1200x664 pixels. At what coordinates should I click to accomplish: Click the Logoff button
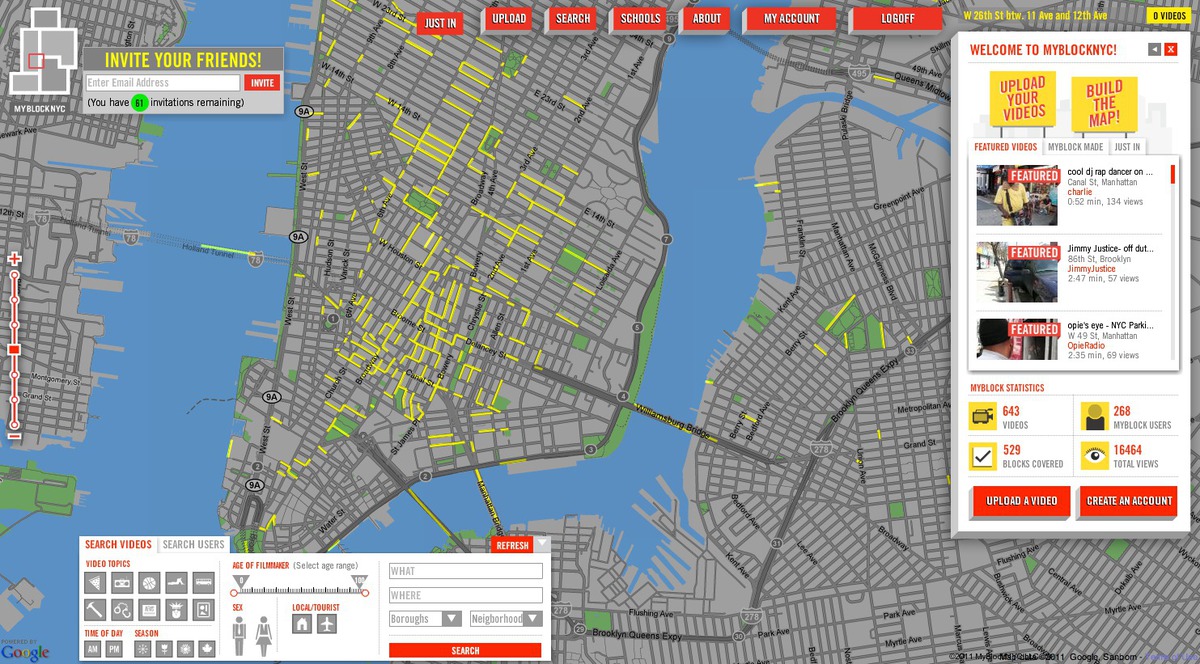point(898,18)
